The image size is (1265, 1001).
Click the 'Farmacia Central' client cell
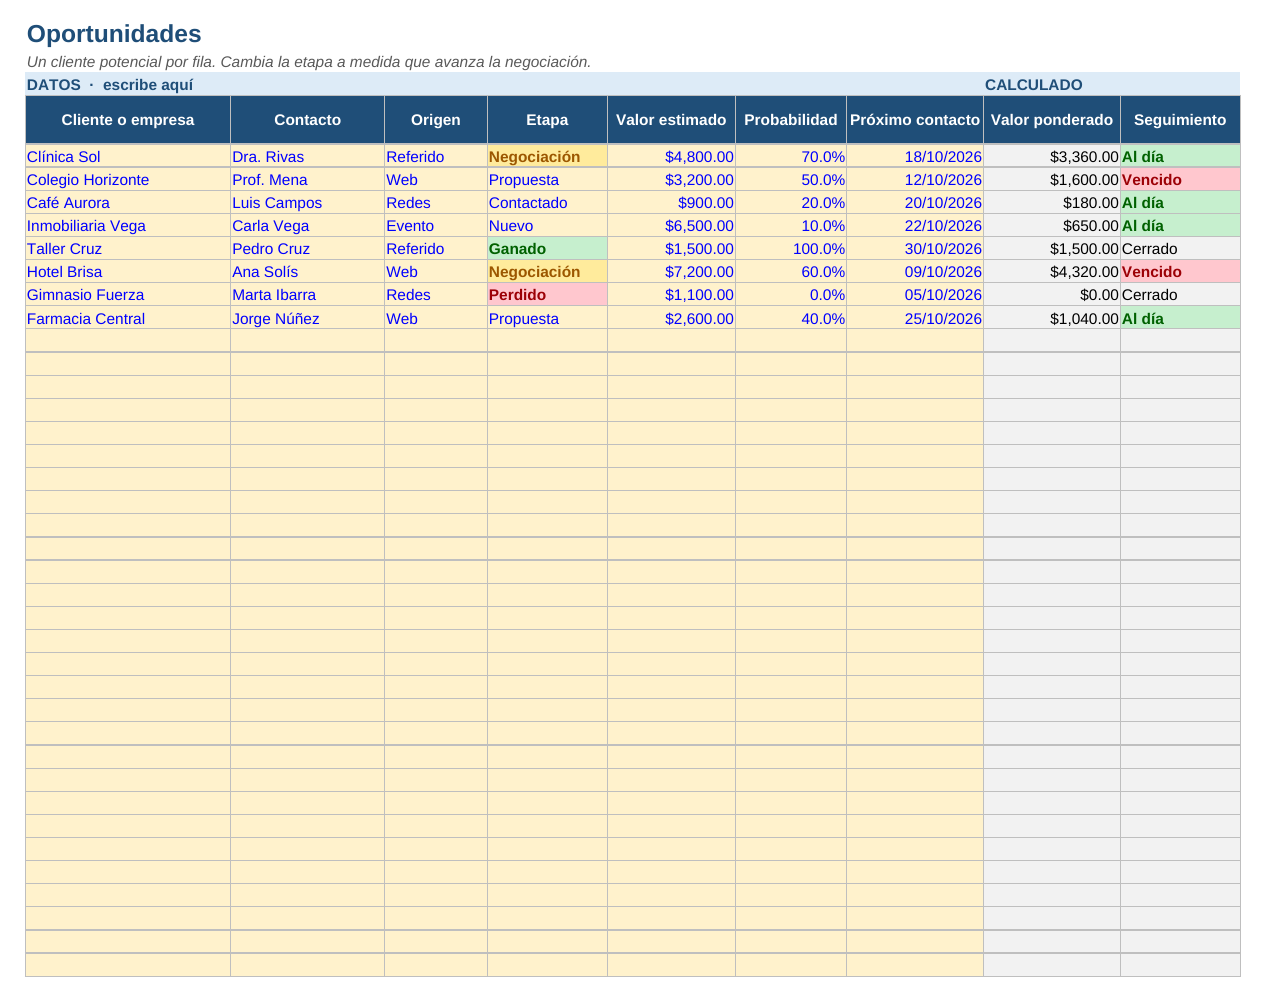[x=128, y=318]
